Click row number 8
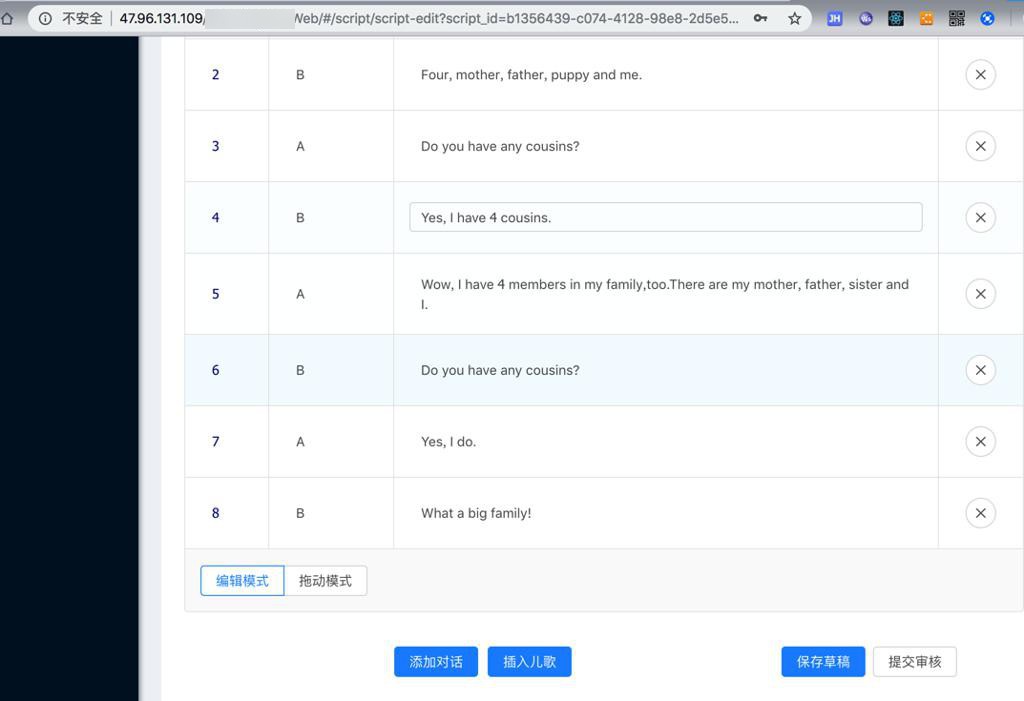The width and height of the screenshot is (1024, 701). click(216, 514)
